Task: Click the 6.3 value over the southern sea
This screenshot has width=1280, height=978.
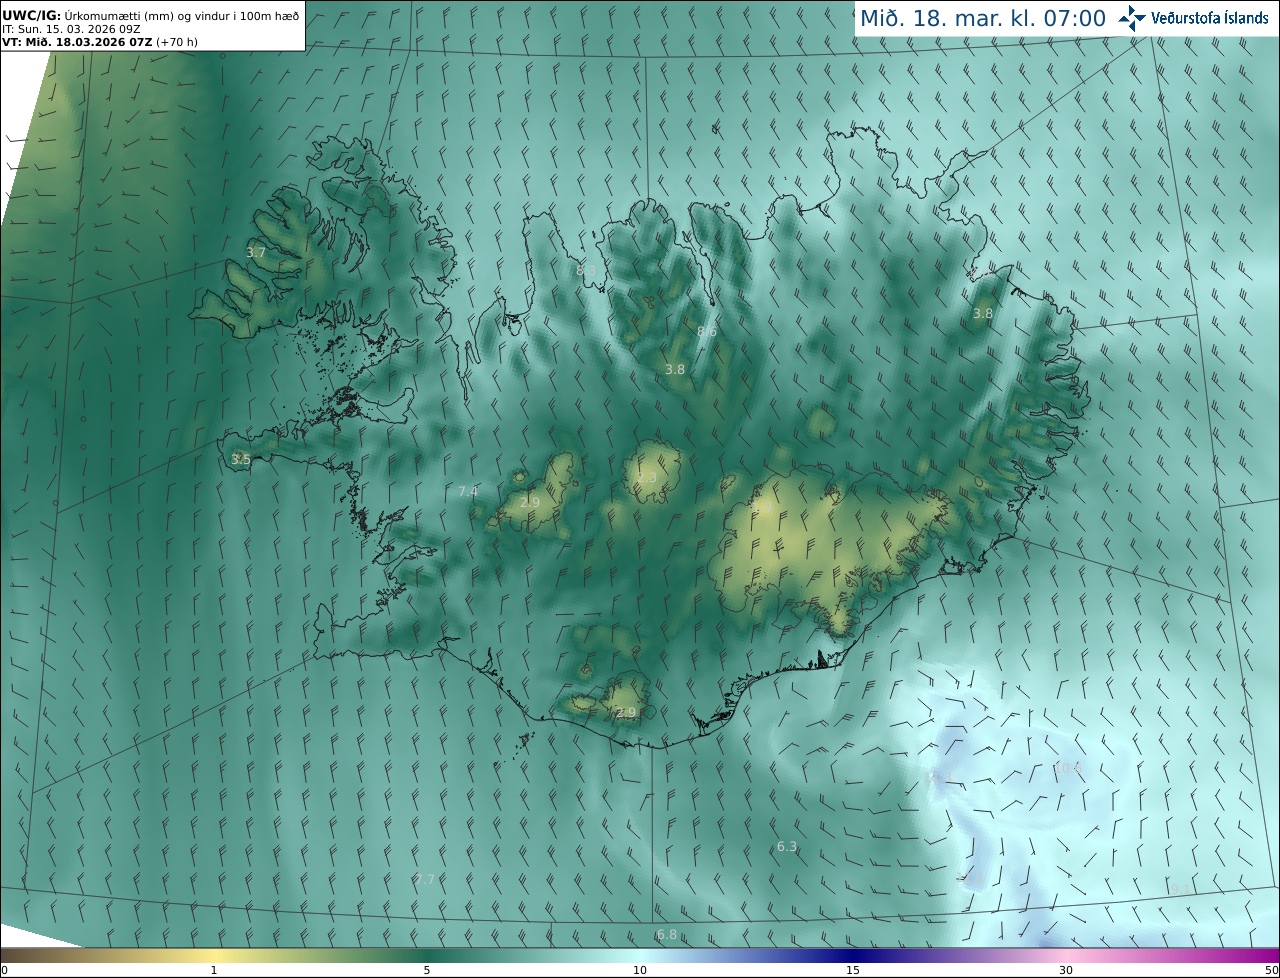Action: (x=787, y=847)
